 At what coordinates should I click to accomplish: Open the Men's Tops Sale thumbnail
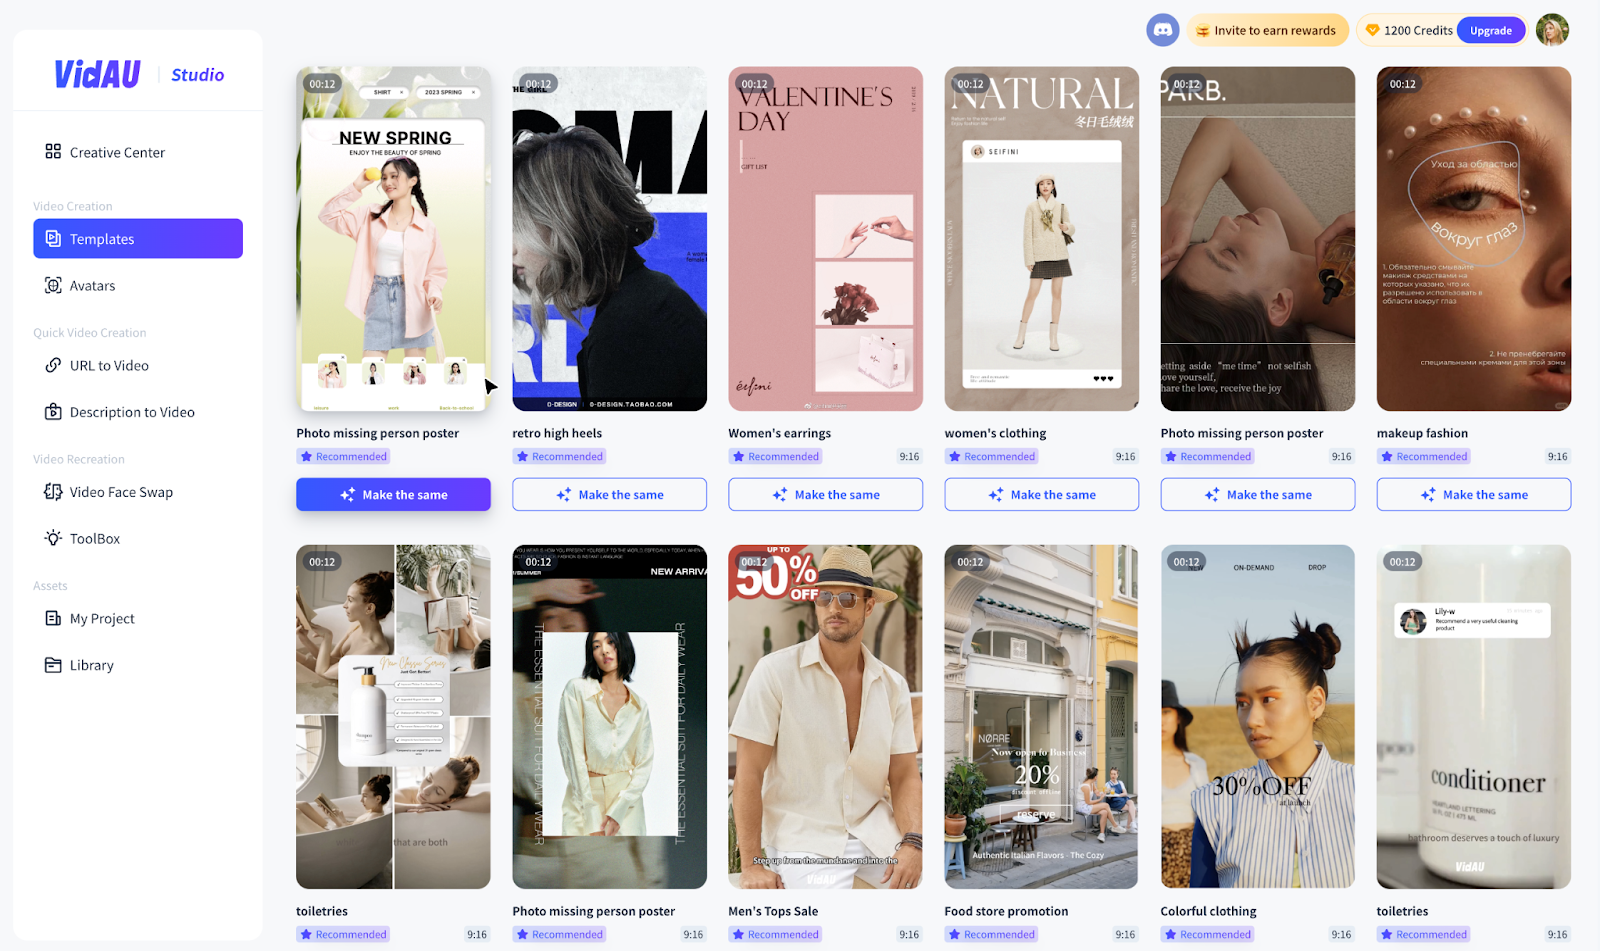pyautogui.click(x=825, y=716)
